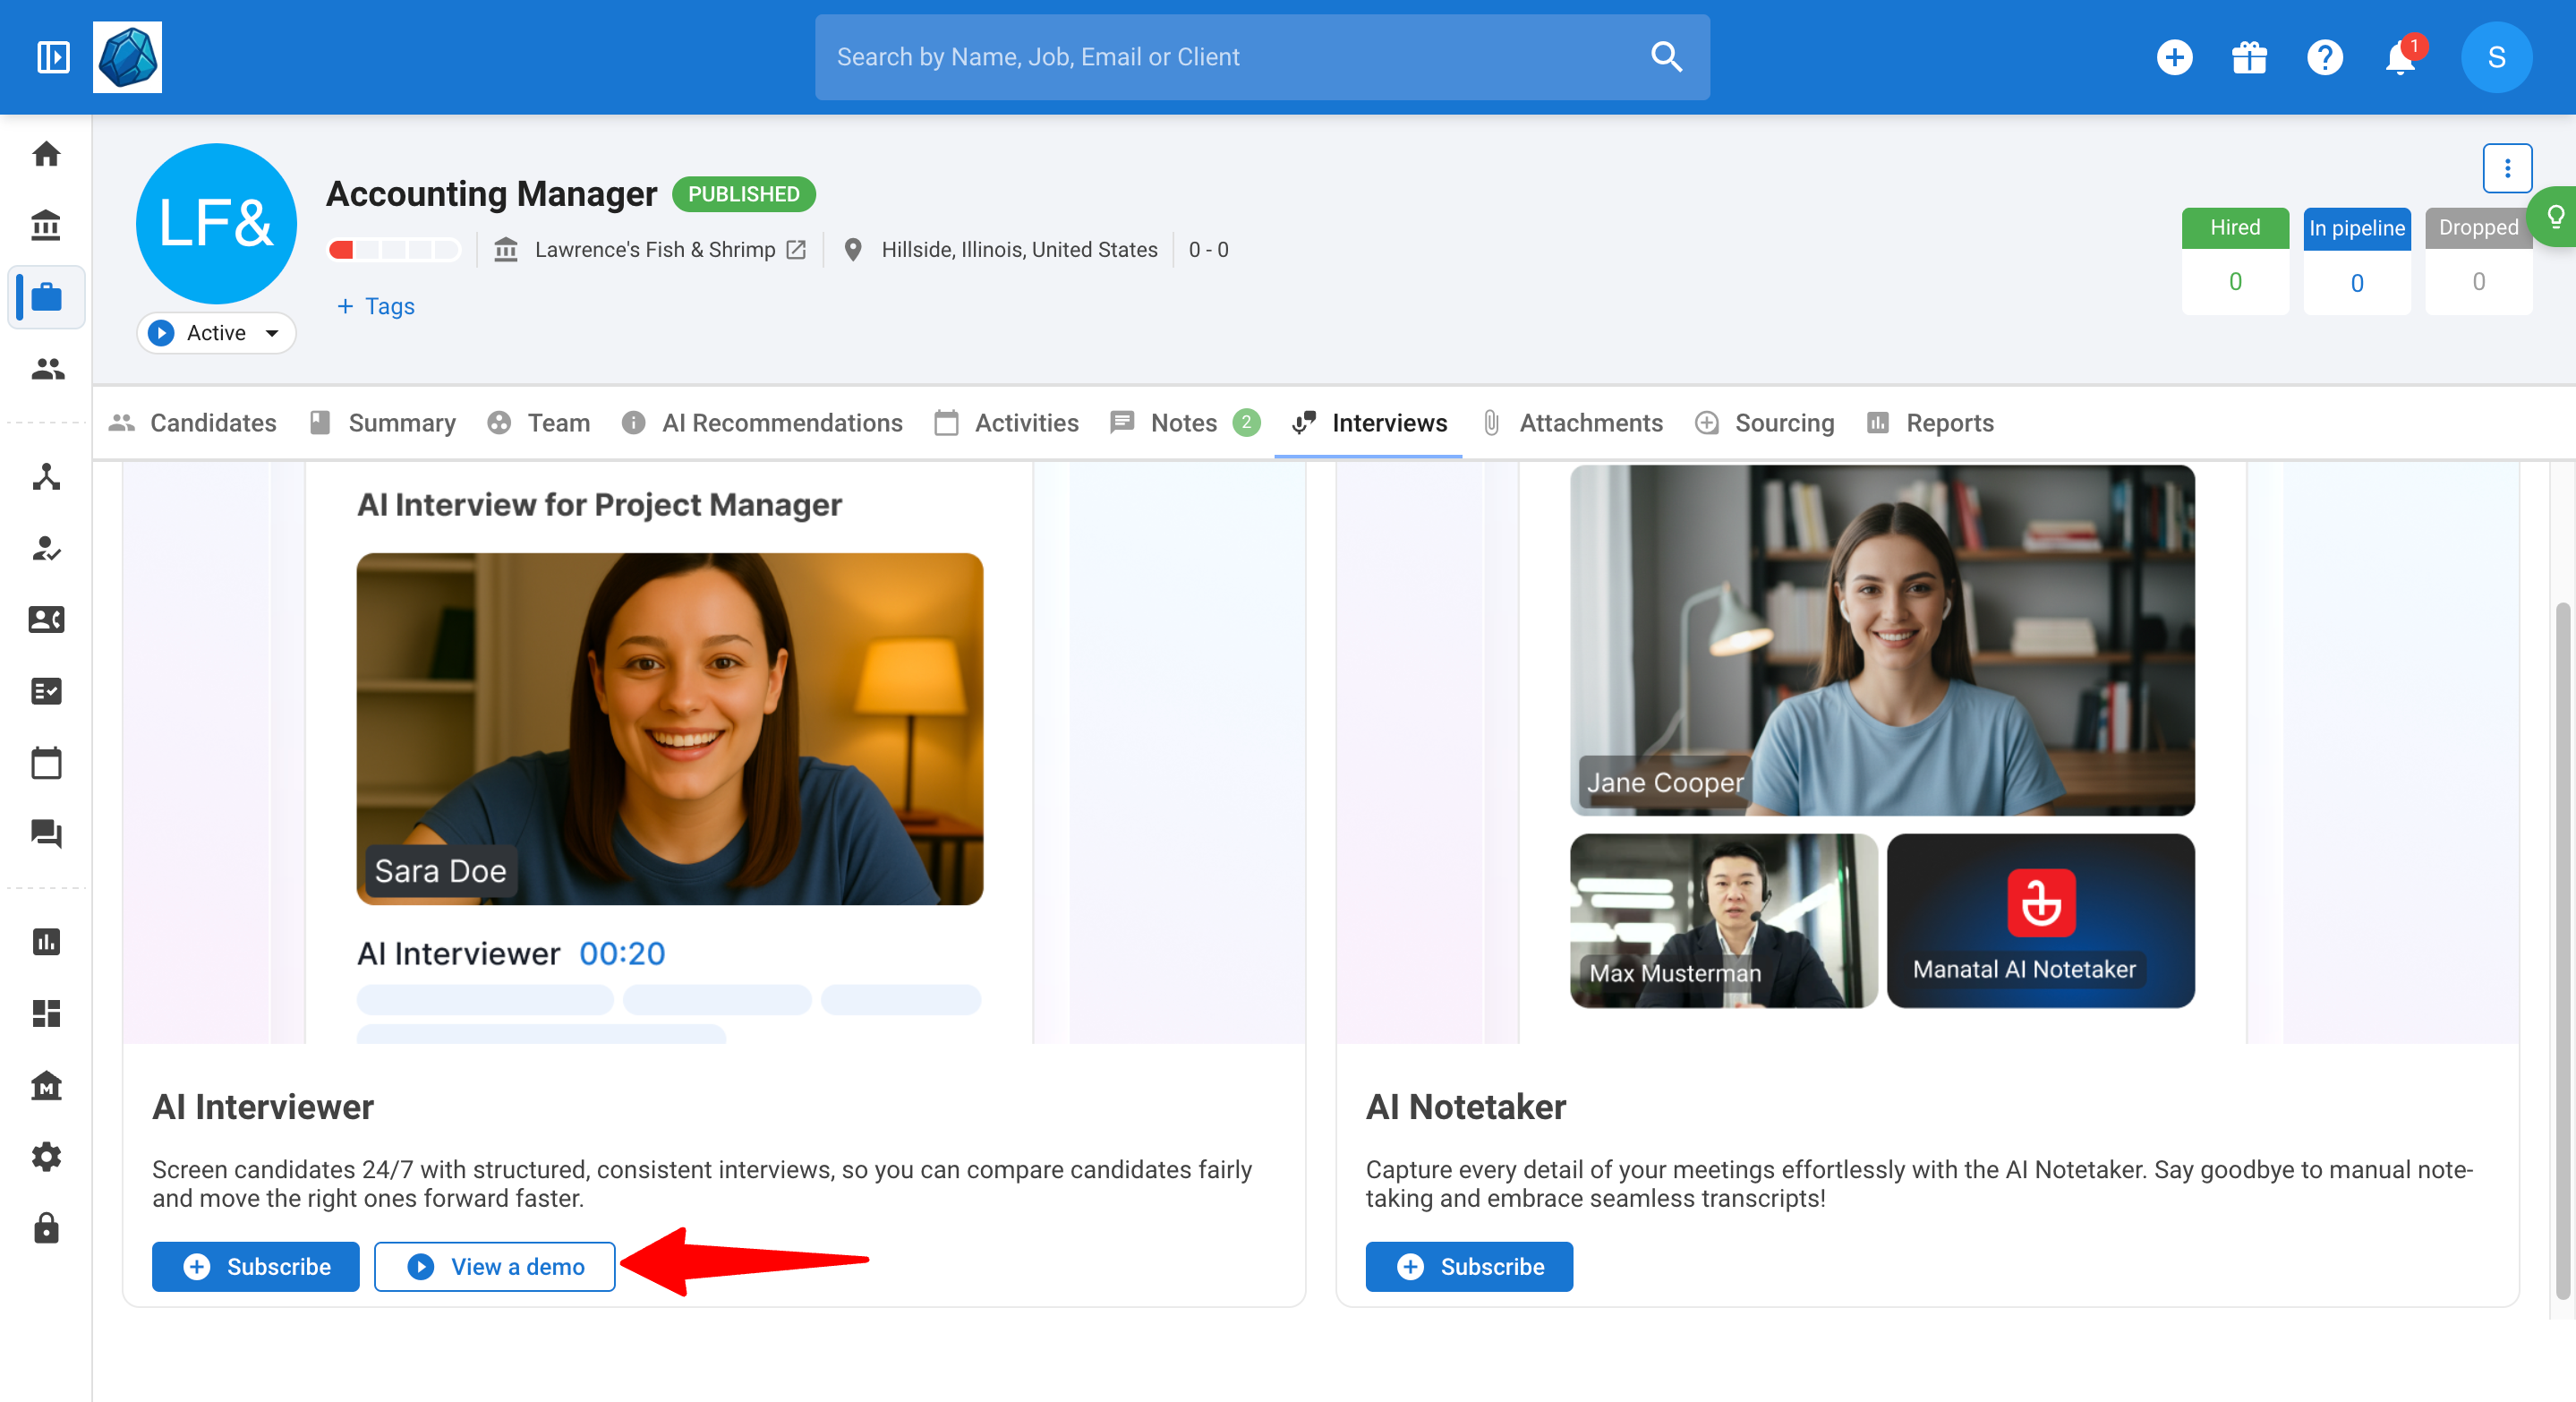Open the Home icon in sidebar

(46, 154)
